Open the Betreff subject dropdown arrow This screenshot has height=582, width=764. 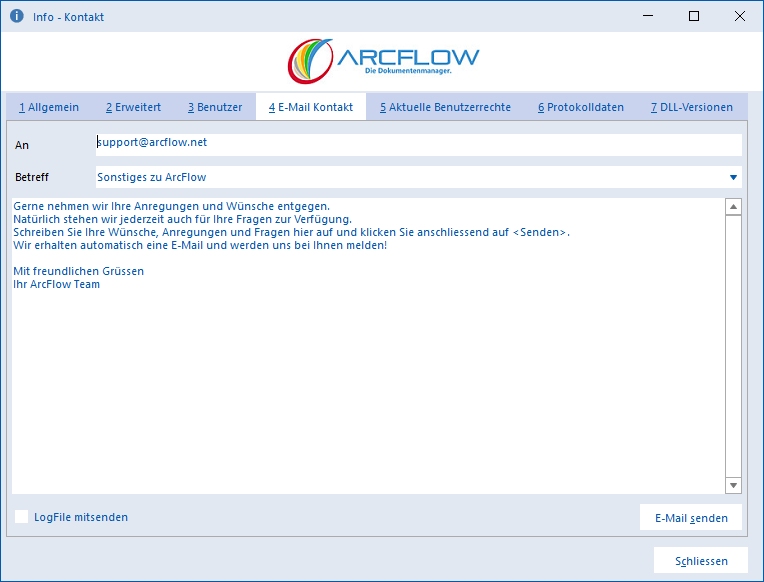pyautogui.click(x=733, y=177)
